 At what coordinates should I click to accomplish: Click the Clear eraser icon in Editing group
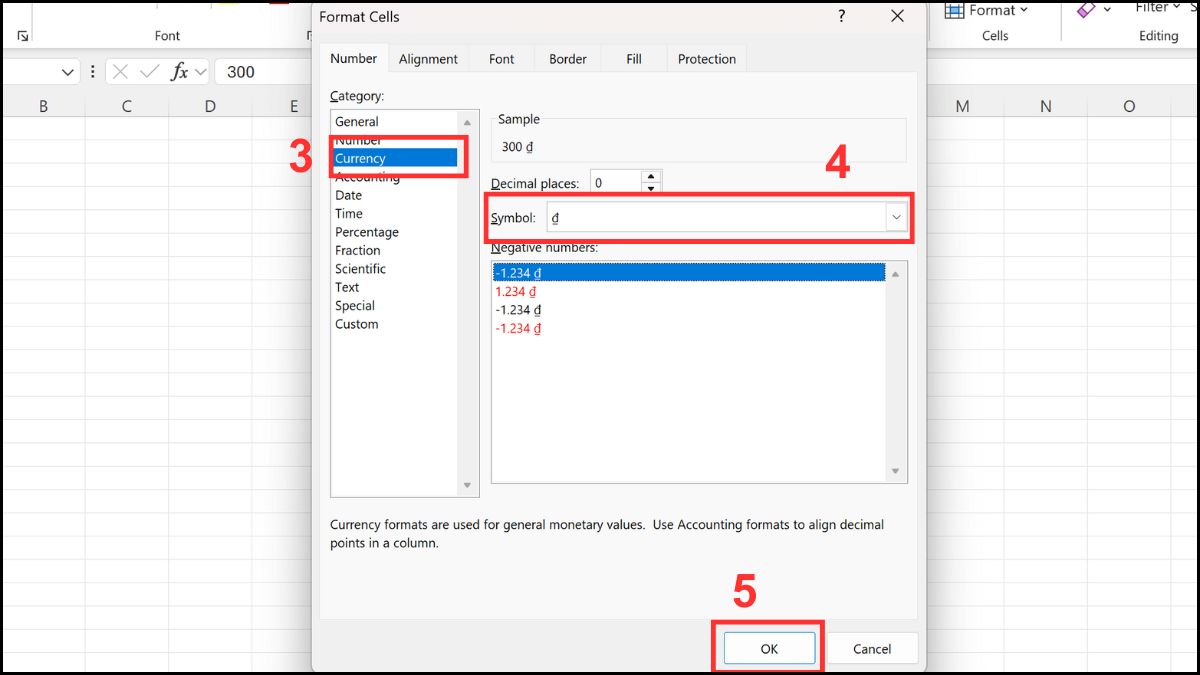pyautogui.click(x=1087, y=10)
